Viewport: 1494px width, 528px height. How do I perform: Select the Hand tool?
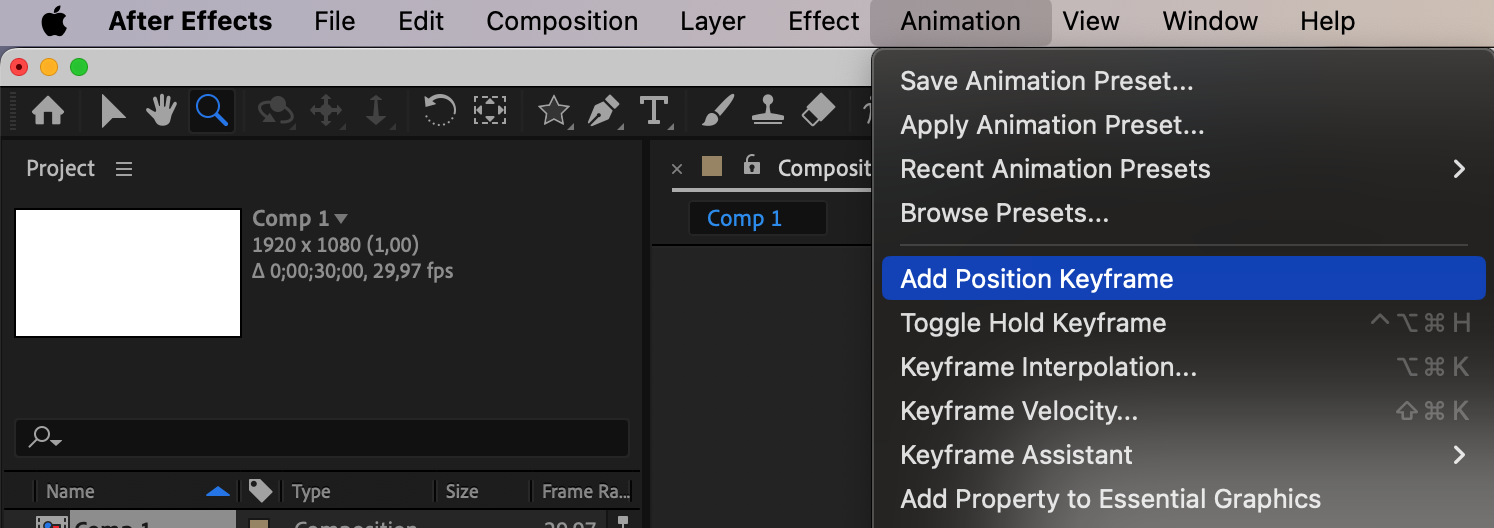point(161,111)
